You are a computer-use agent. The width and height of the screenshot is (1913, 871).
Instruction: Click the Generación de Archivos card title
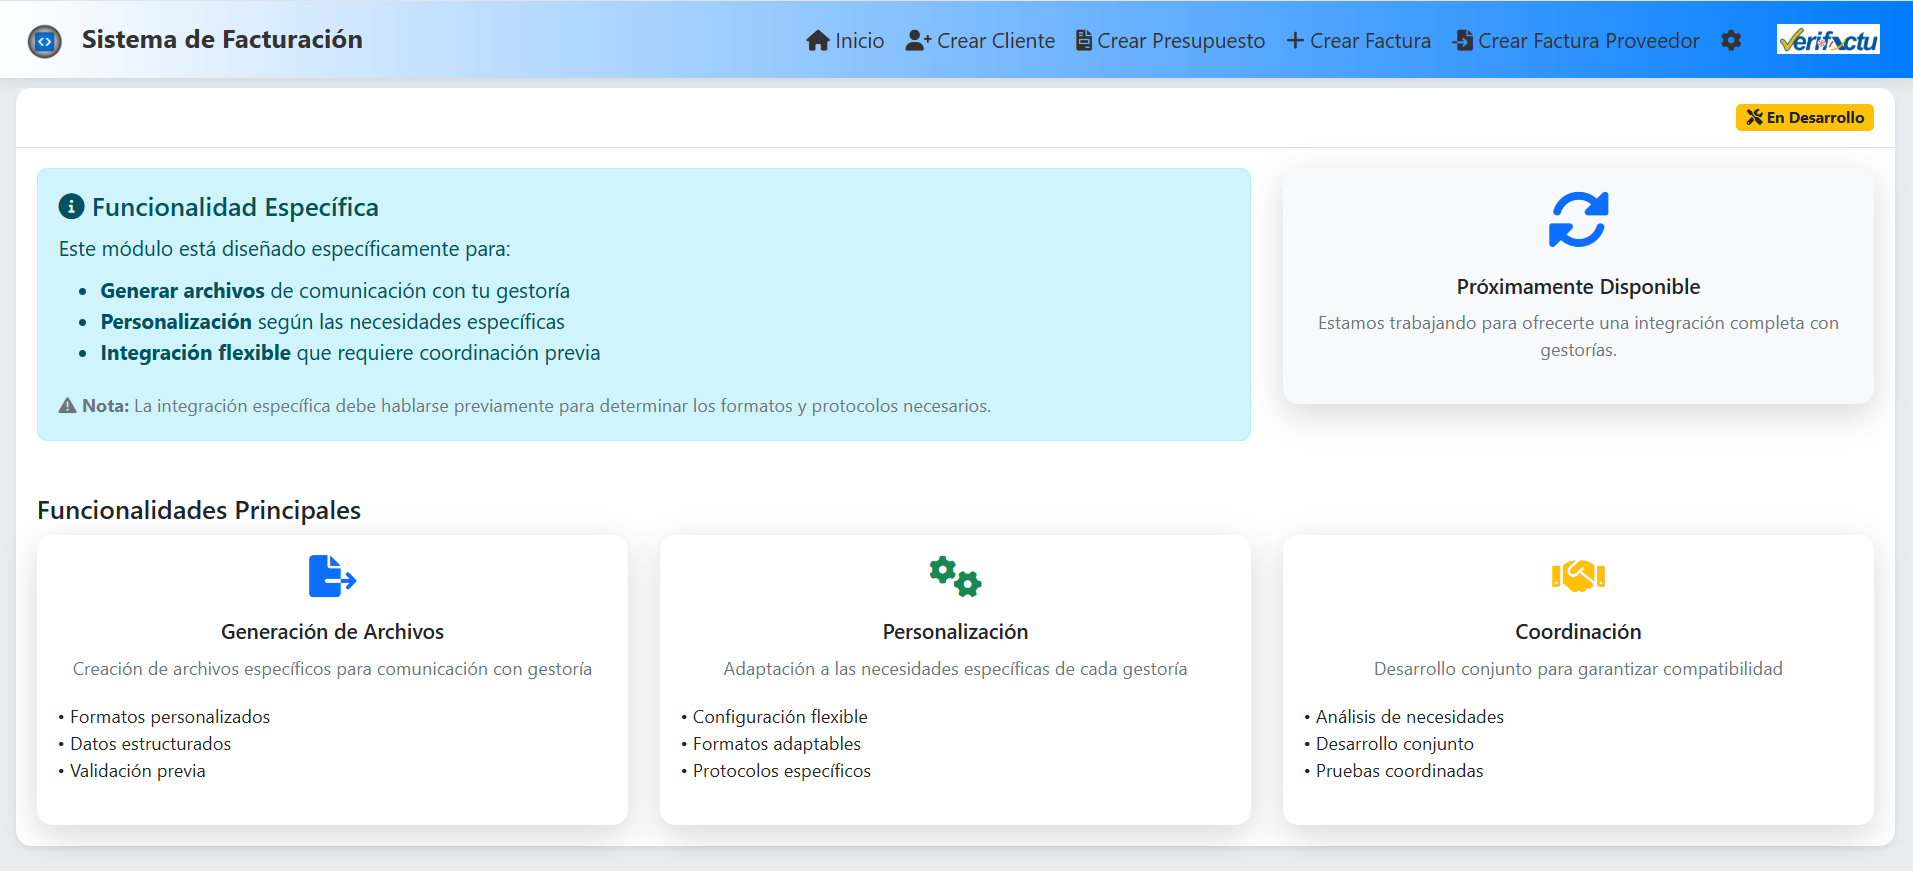[x=332, y=632]
